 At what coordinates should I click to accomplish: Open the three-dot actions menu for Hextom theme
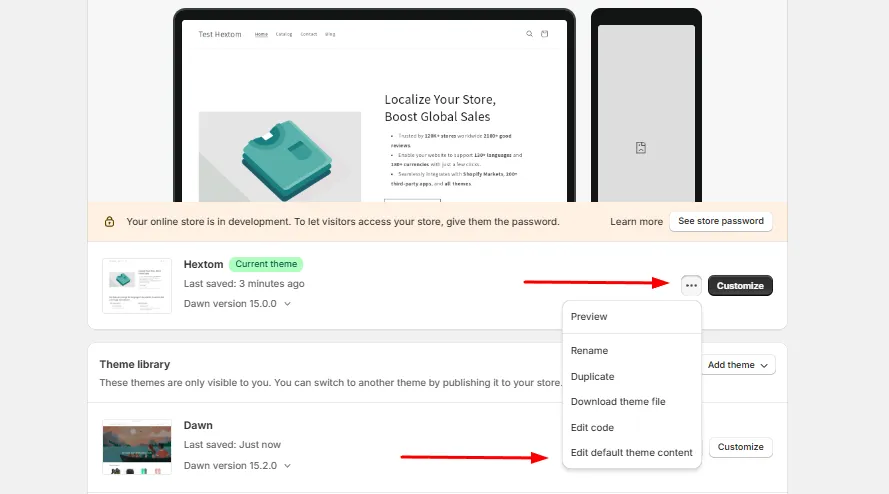691,285
